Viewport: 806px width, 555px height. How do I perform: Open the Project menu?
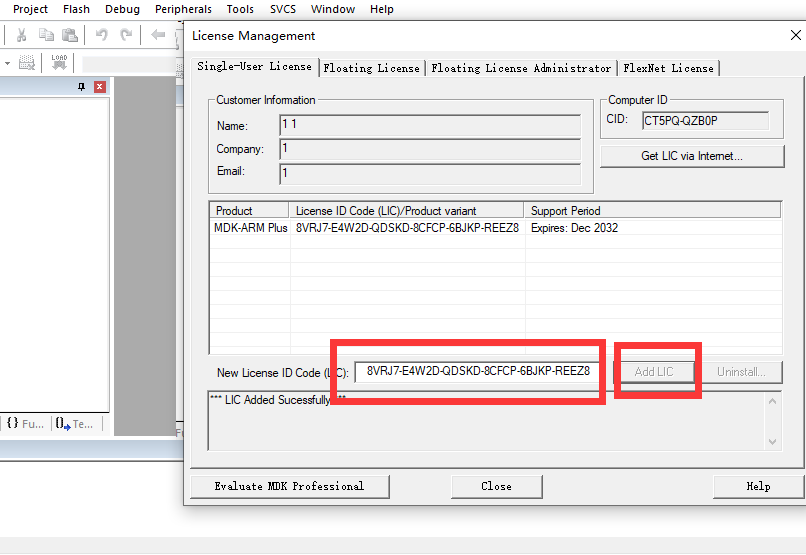(30, 9)
